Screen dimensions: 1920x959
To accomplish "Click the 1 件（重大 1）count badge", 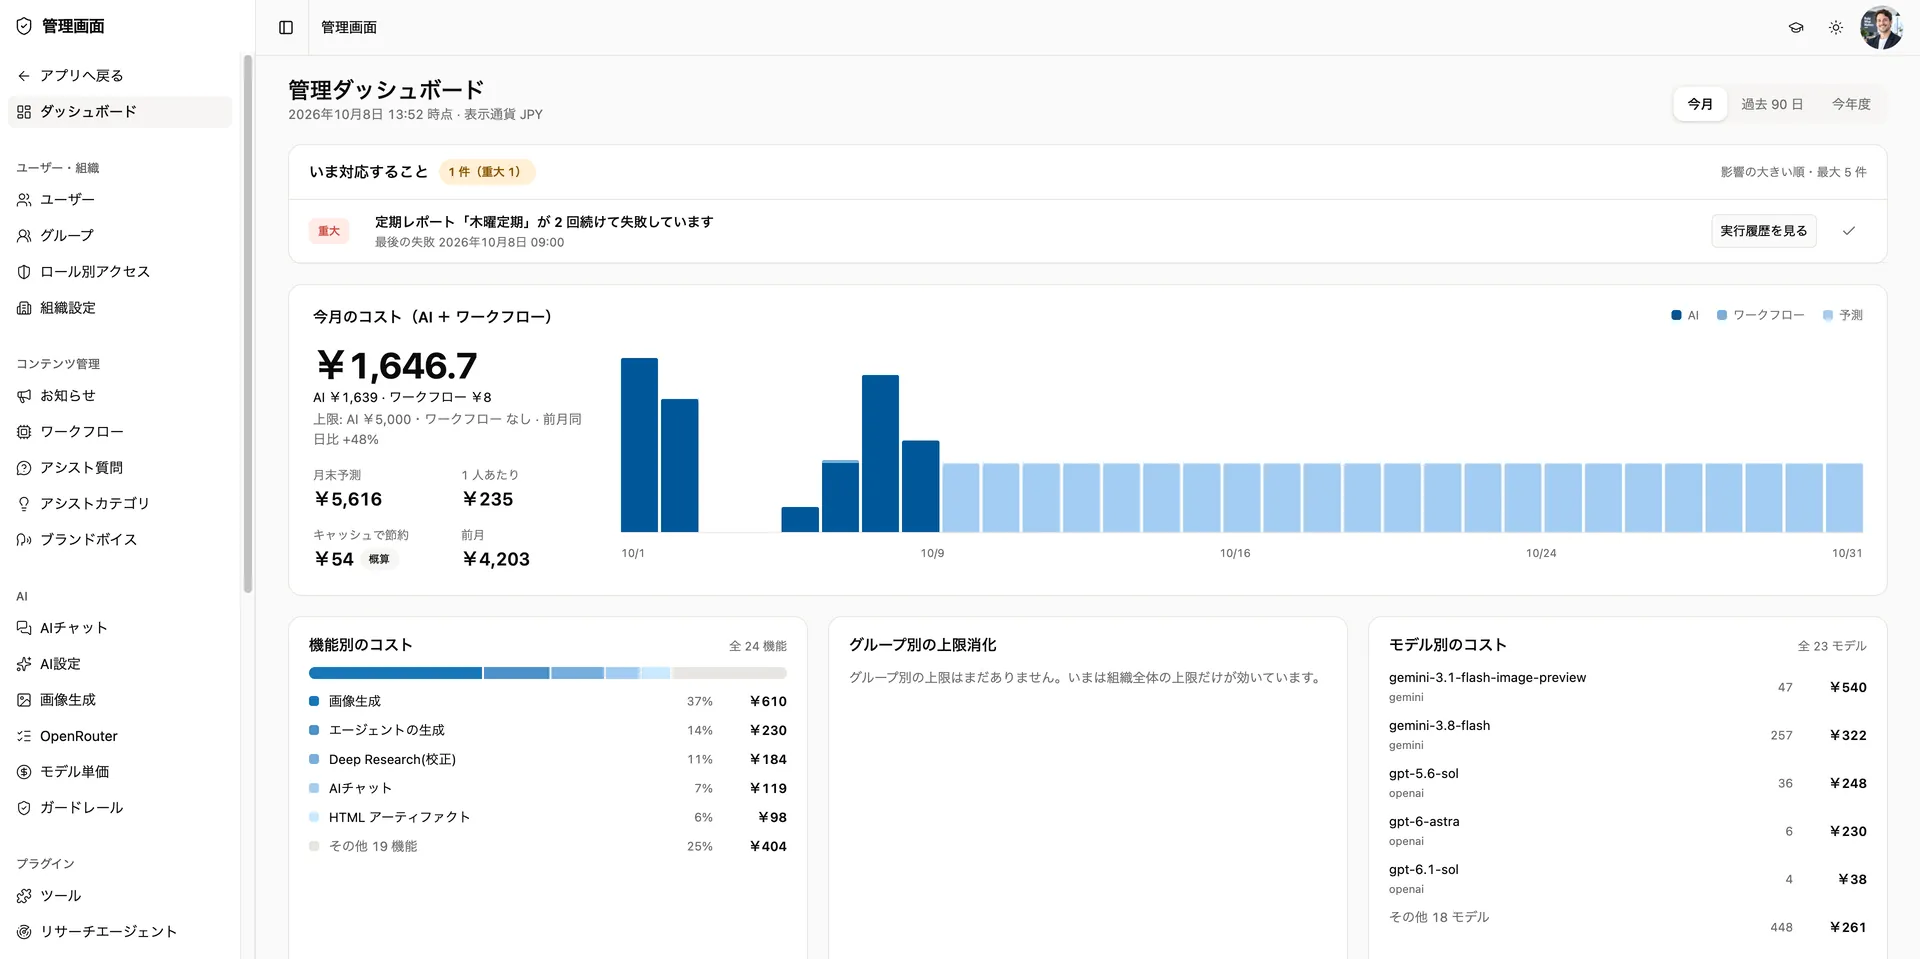I will pos(486,172).
